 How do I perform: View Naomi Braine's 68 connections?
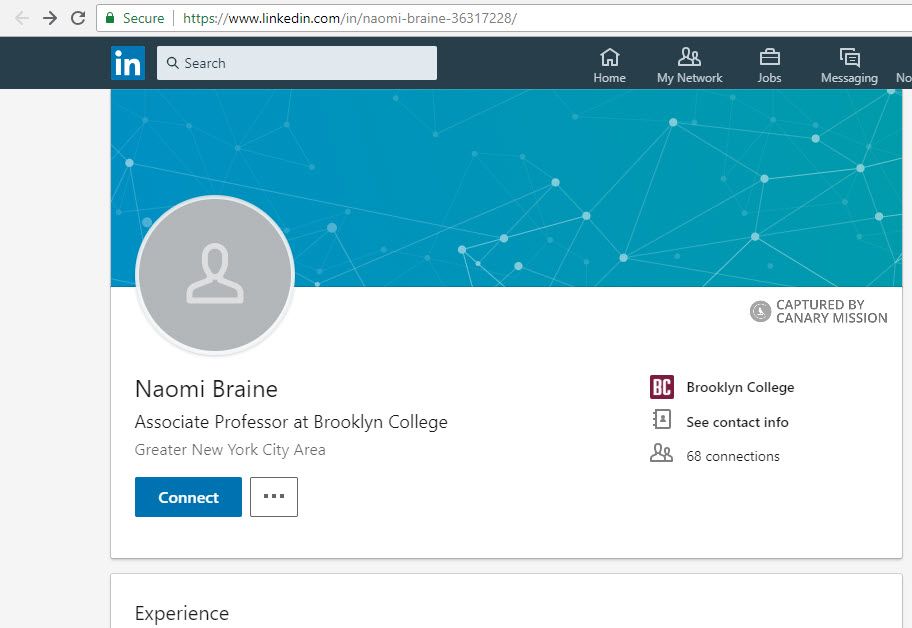[x=732, y=456]
